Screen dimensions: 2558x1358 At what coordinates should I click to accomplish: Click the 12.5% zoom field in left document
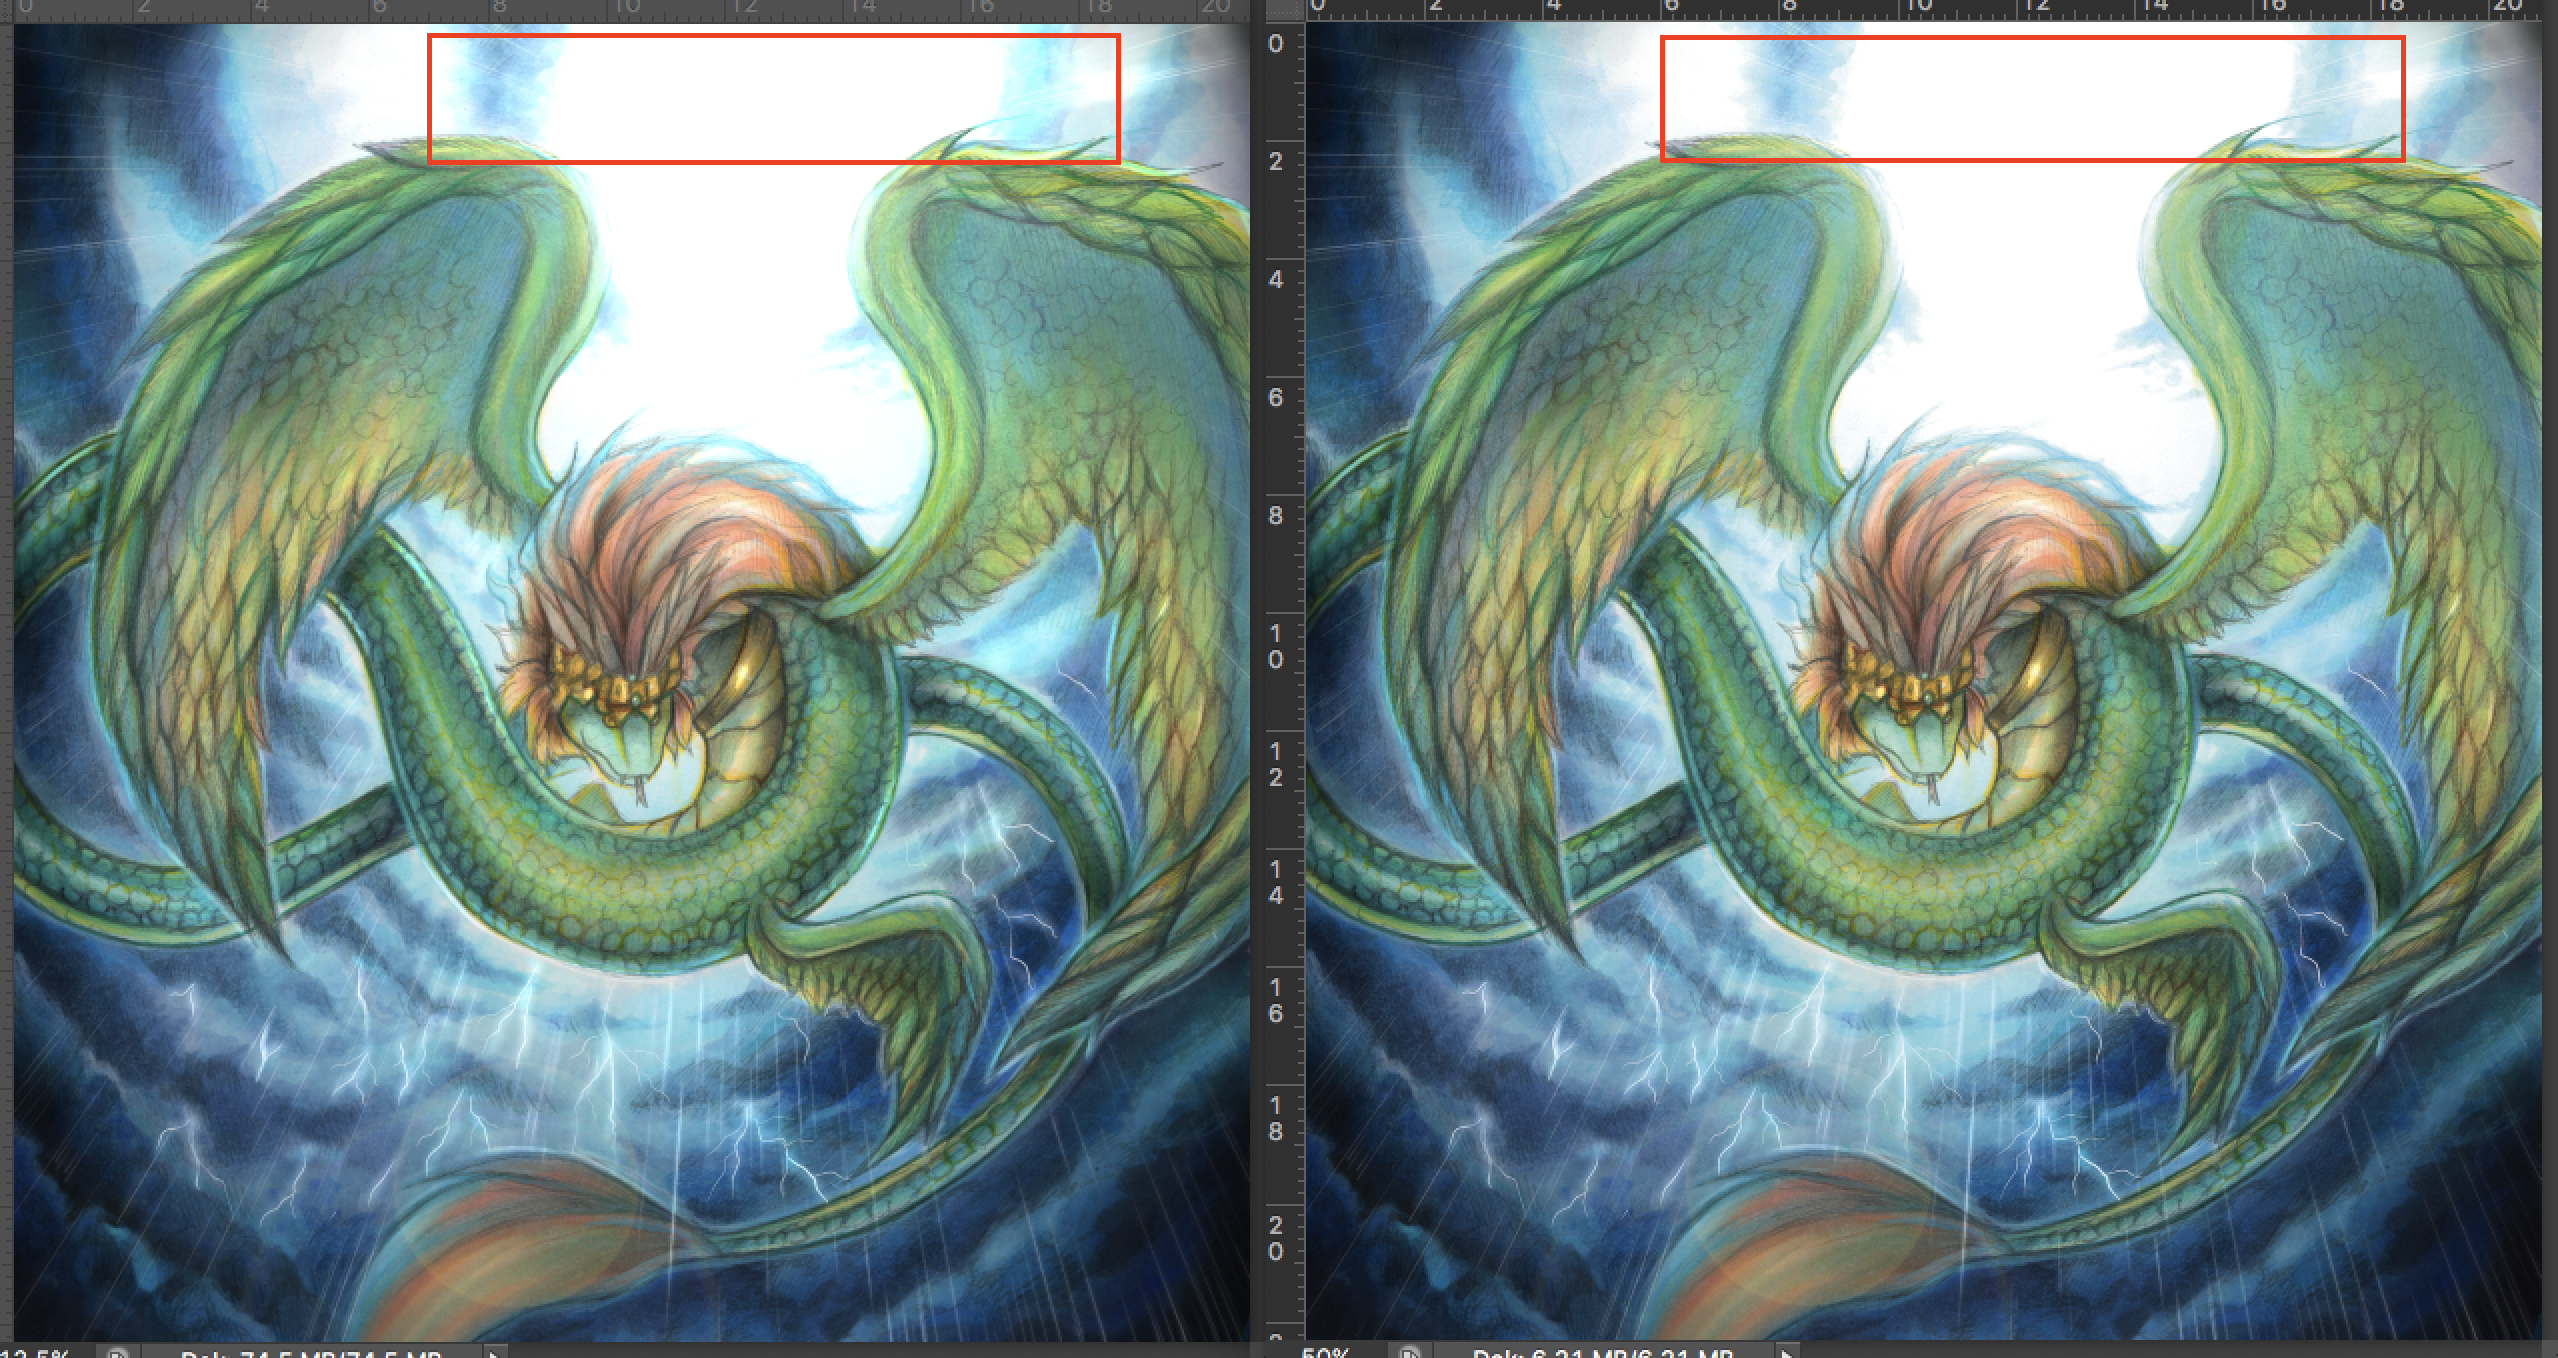(35, 1353)
